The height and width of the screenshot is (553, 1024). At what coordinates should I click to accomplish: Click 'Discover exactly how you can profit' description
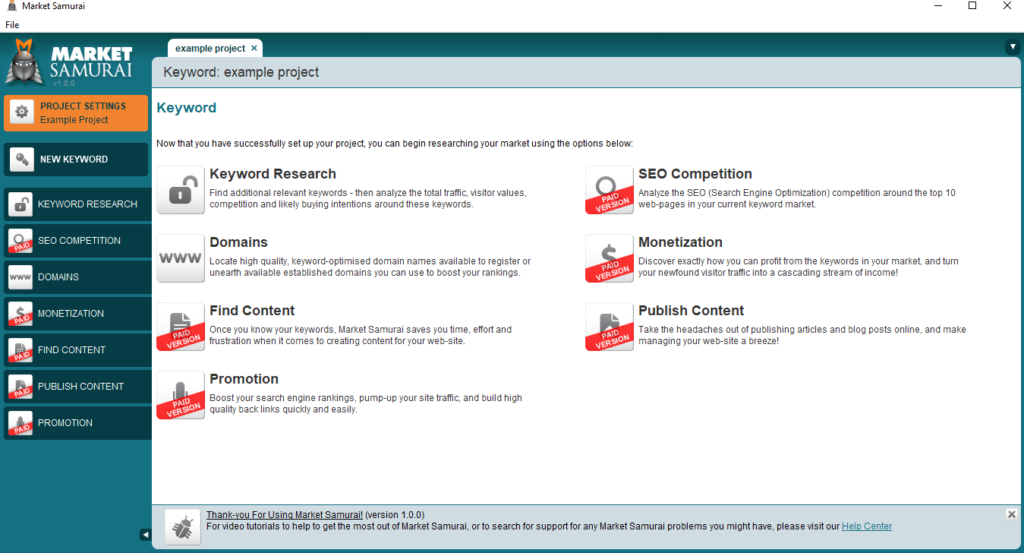(x=798, y=267)
